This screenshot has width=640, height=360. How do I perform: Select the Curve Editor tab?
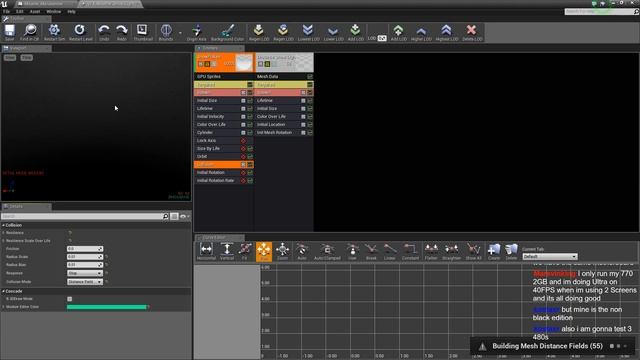tap(219, 237)
